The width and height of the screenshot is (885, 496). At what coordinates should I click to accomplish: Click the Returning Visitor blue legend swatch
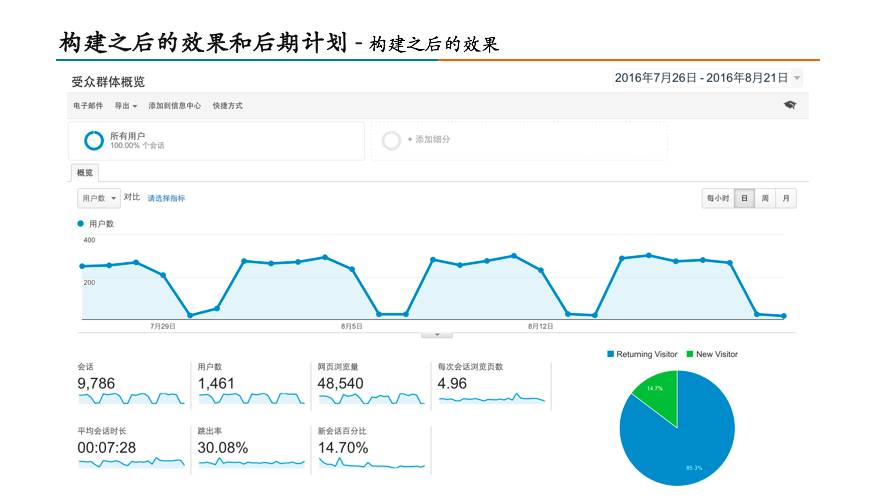tap(610, 354)
